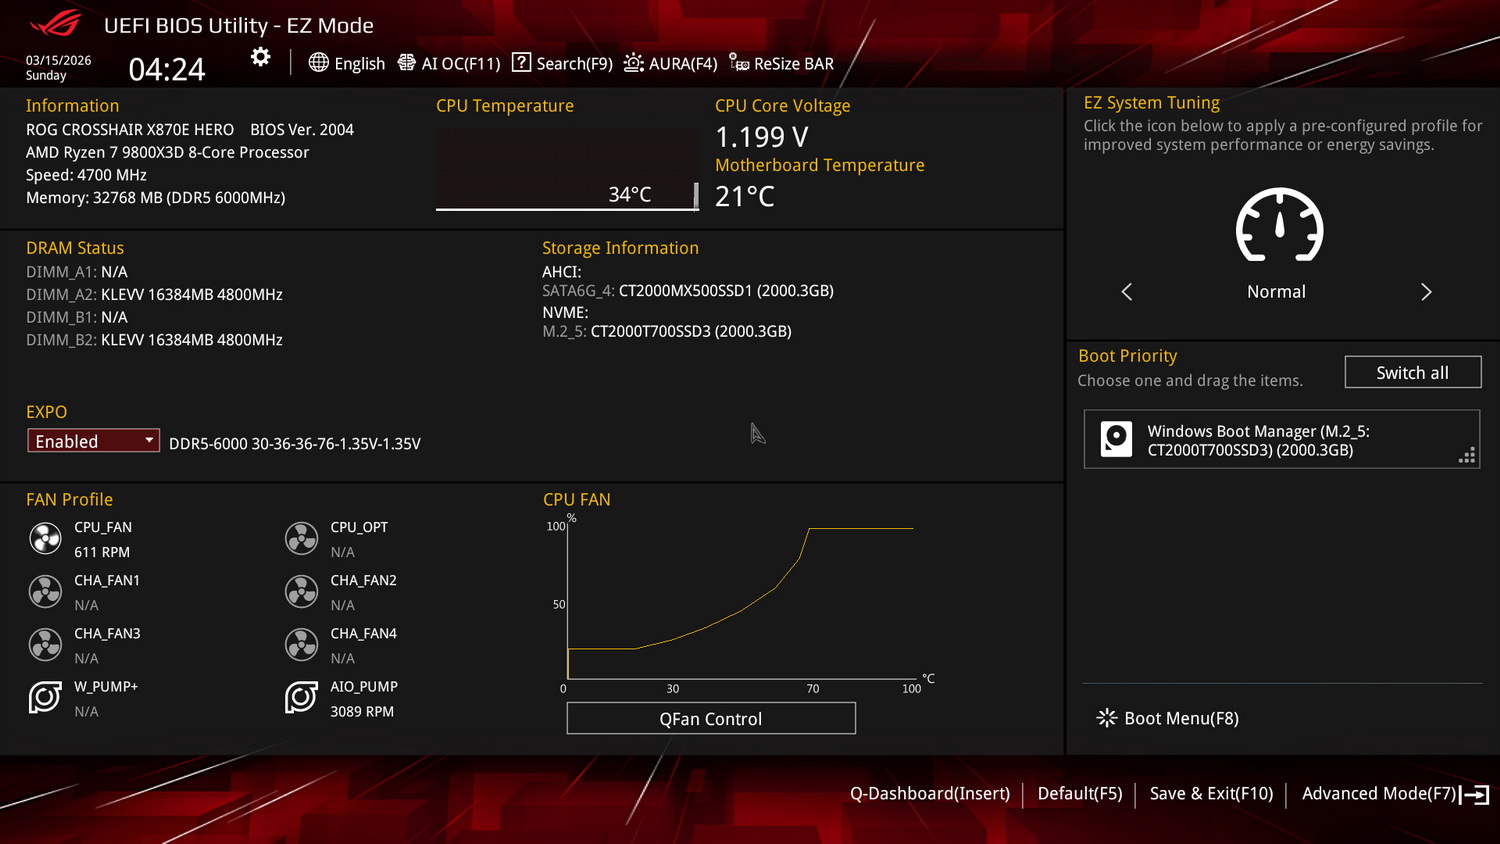Click the Windows Boot Manager disk icon
The width and height of the screenshot is (1500, 844).
1116,439
